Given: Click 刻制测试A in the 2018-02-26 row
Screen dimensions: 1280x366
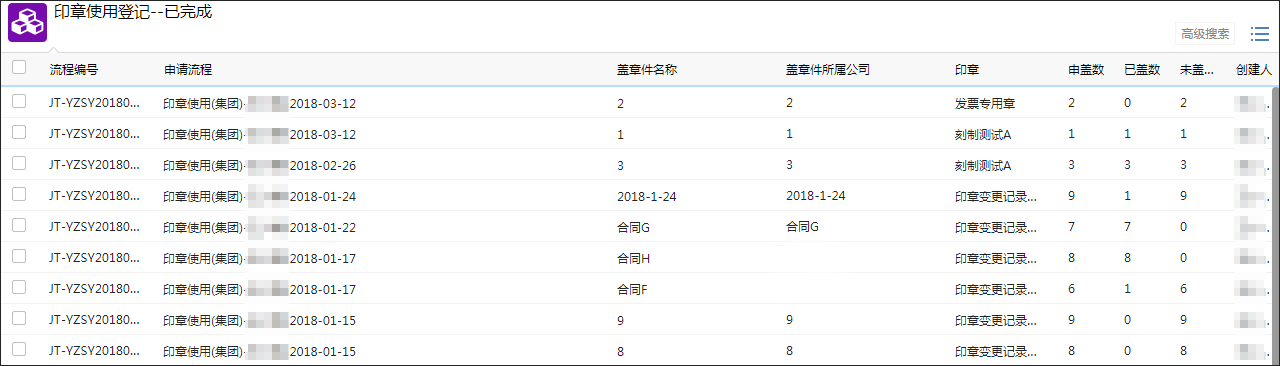Looking at the screenshot, I should pyautogui.click(x=983, y=166).
